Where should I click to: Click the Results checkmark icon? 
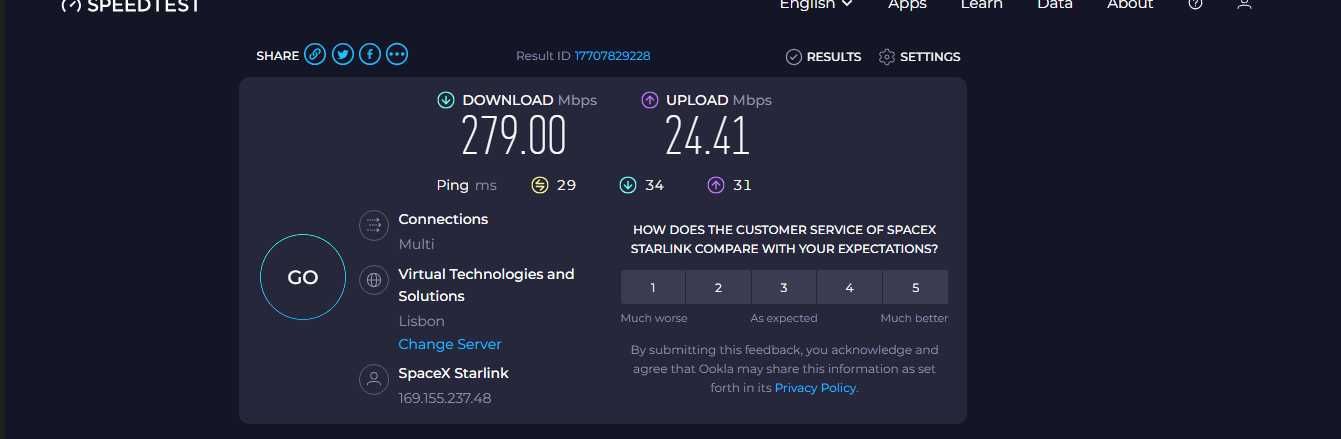(x=794, y=57)
